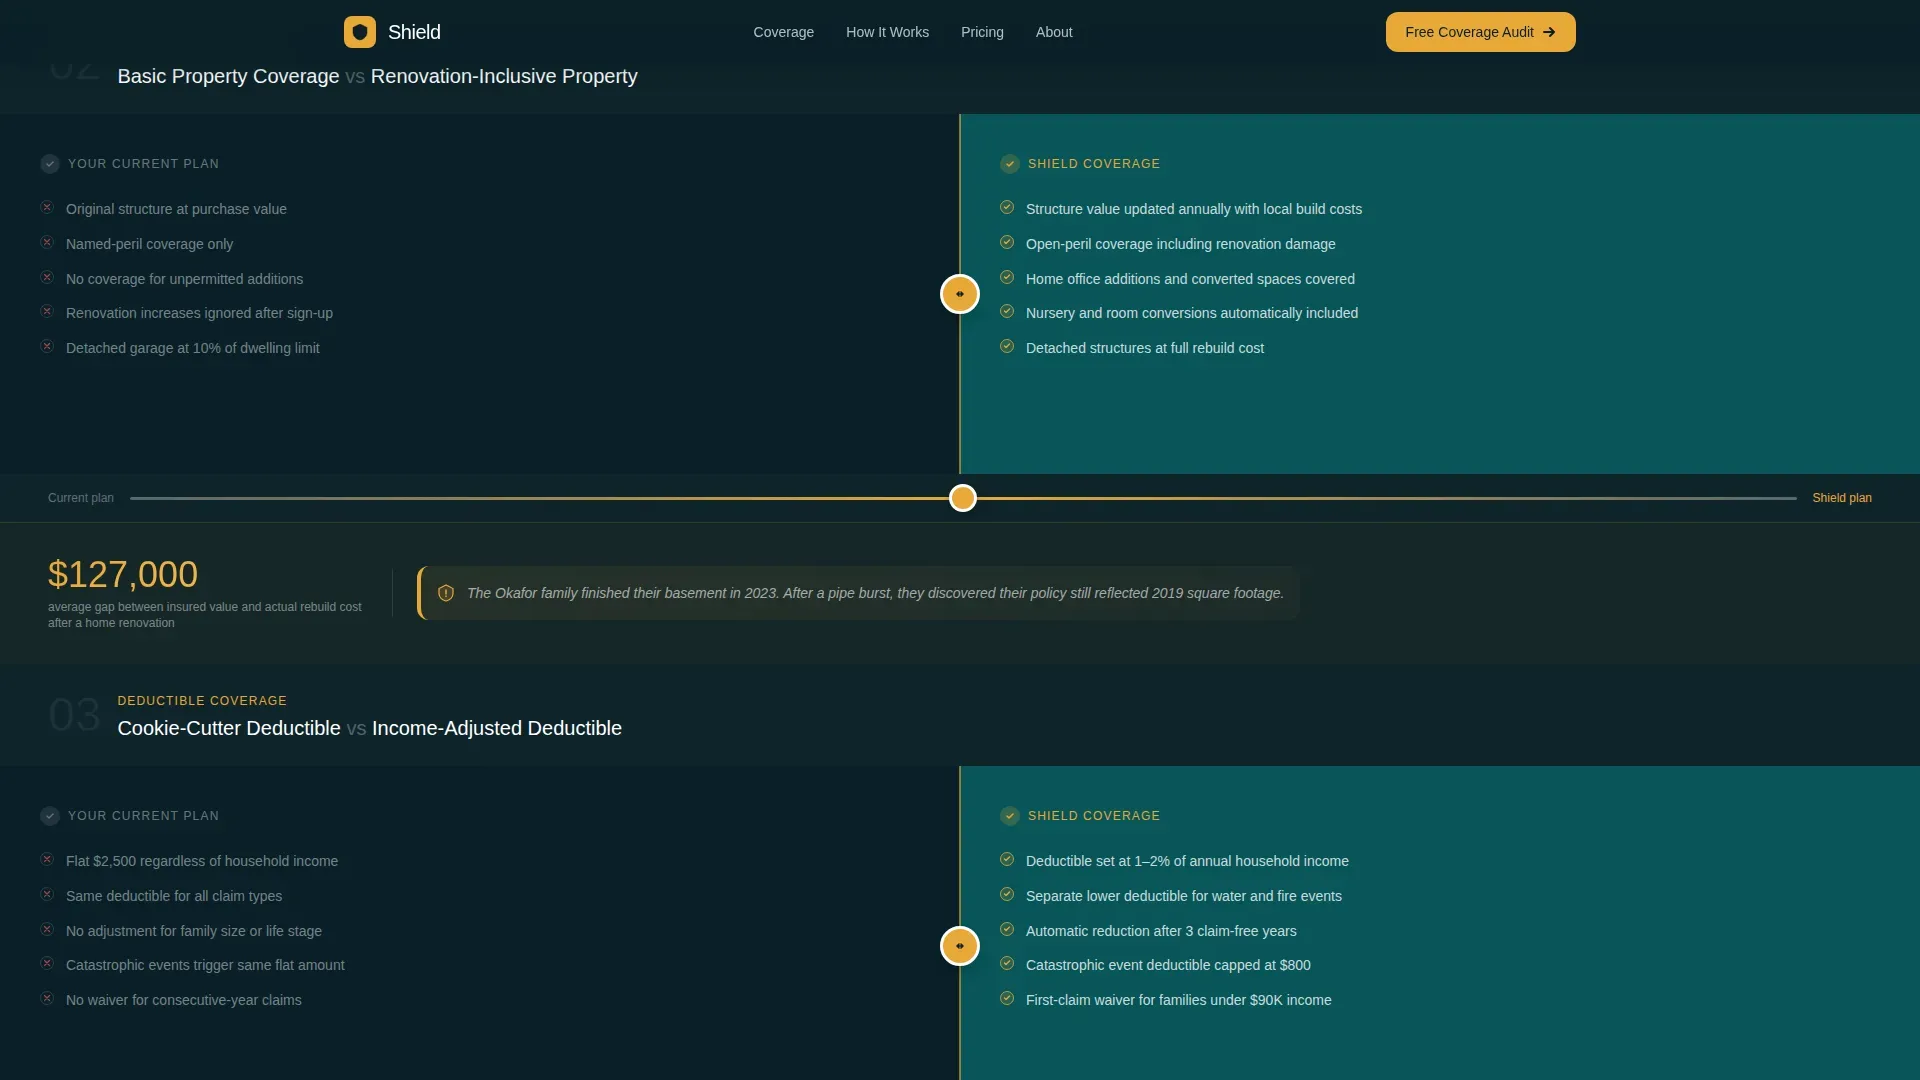Click X icon for Flat $2,500 regardless of income

click(x=47, y=860)
